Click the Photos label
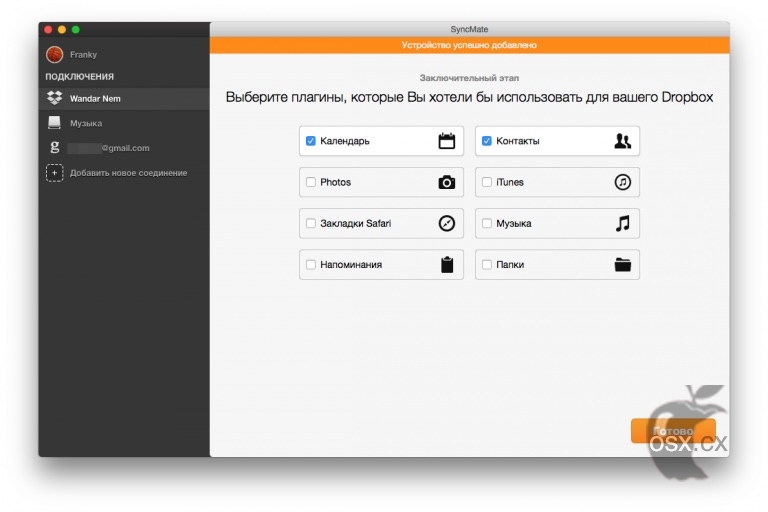 336,182
